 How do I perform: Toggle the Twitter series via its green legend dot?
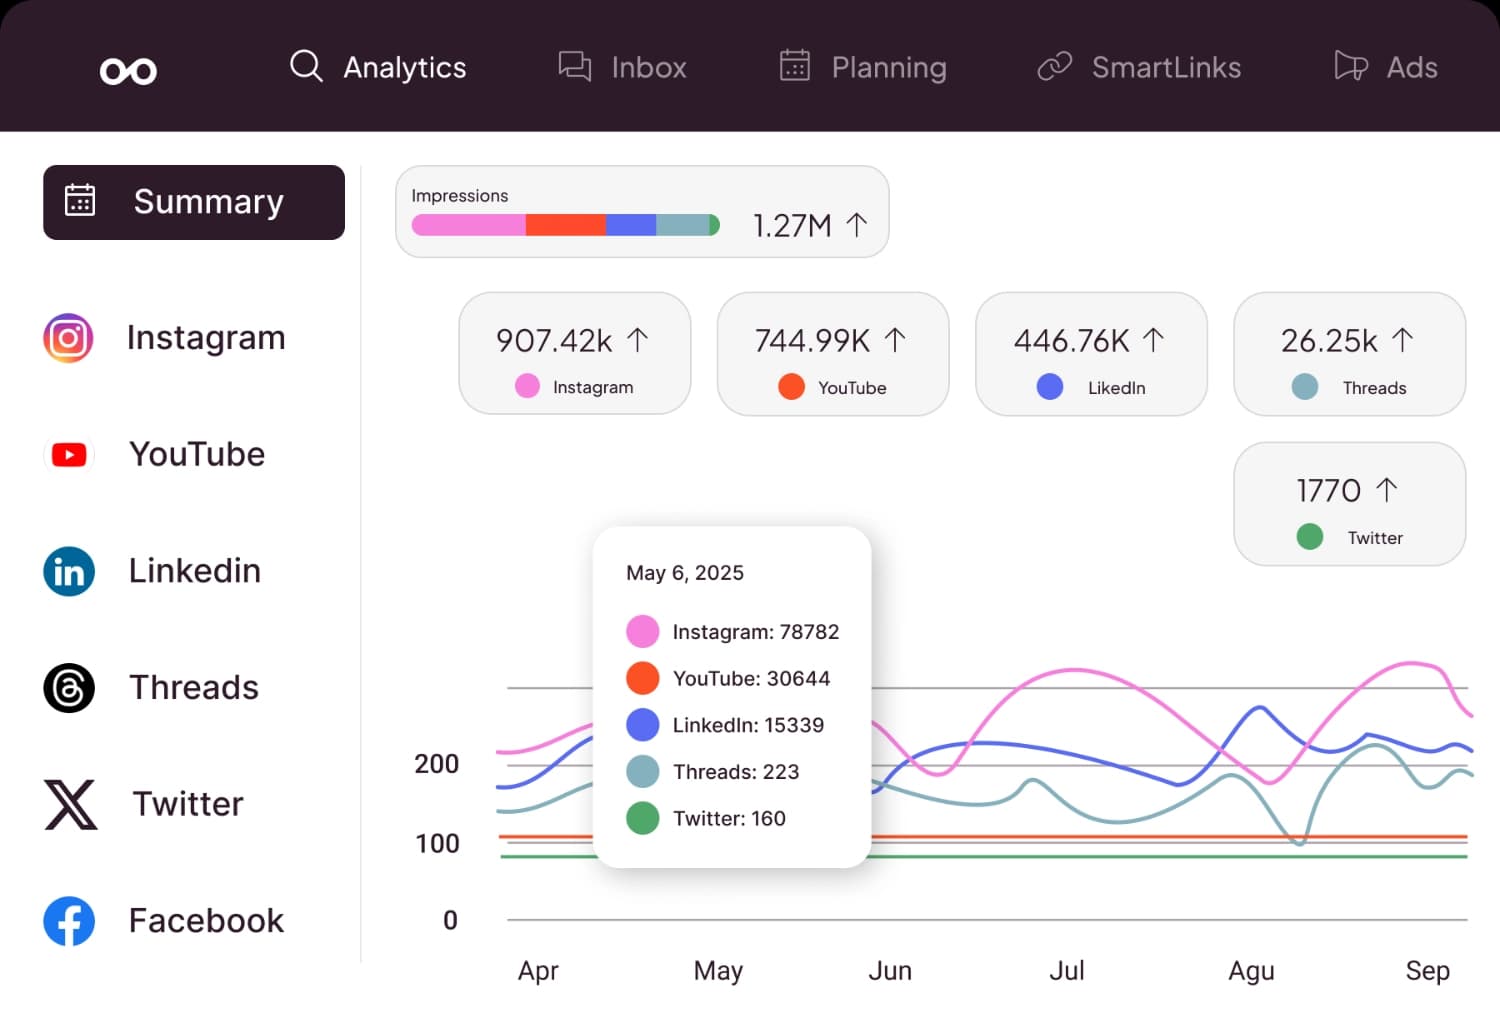pyautogui.click(x=642, y=818)
